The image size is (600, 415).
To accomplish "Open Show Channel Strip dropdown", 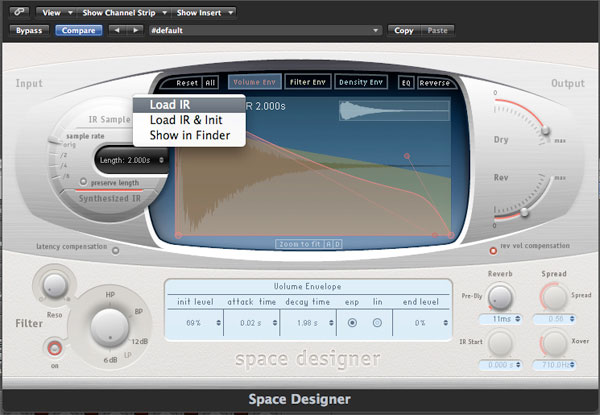I will coord(124,13).
